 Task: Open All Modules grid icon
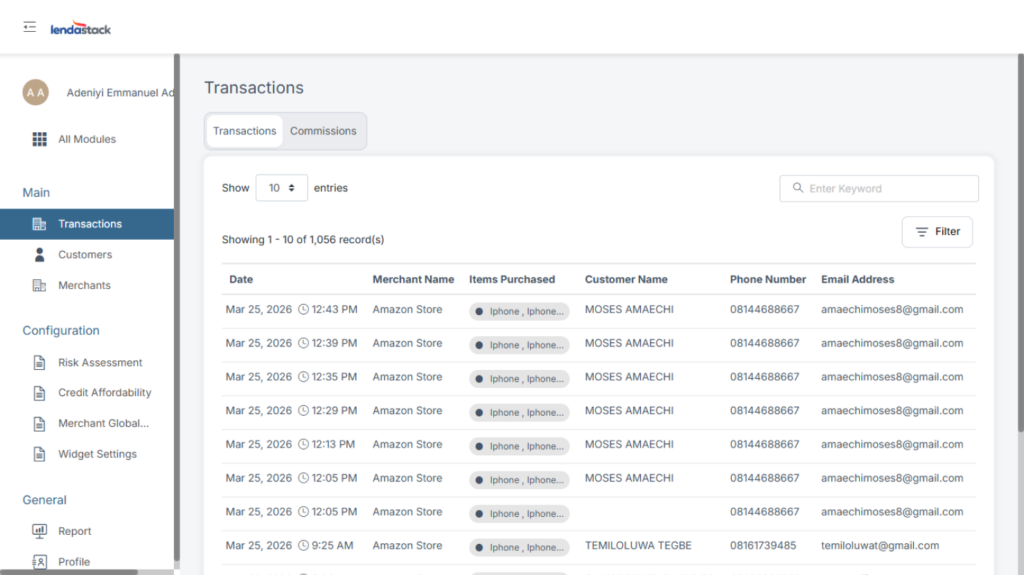point(40,139)
